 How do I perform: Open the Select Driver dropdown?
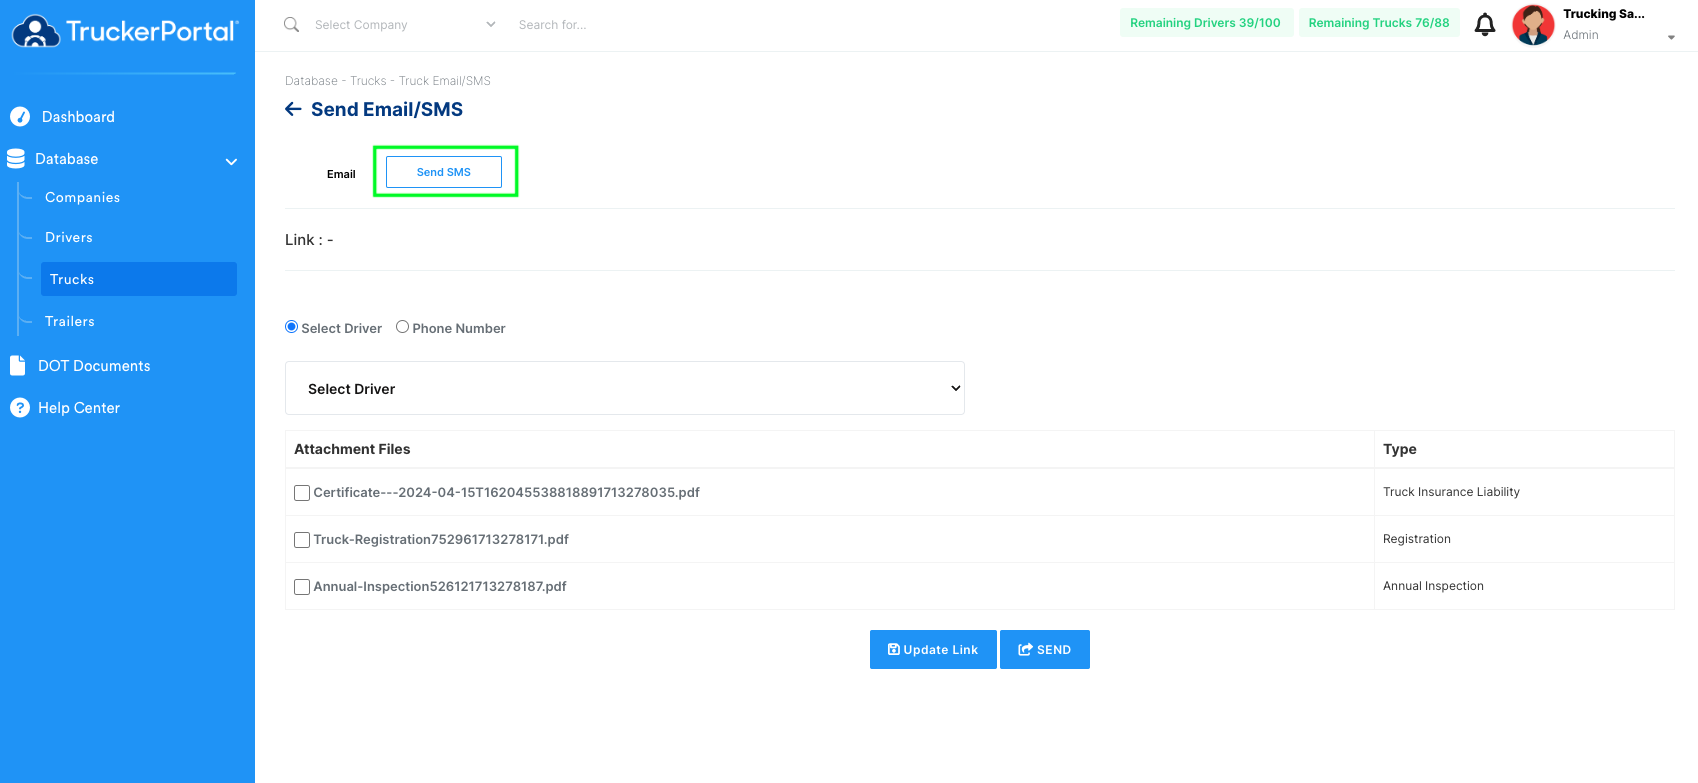(x=625, y=388)
